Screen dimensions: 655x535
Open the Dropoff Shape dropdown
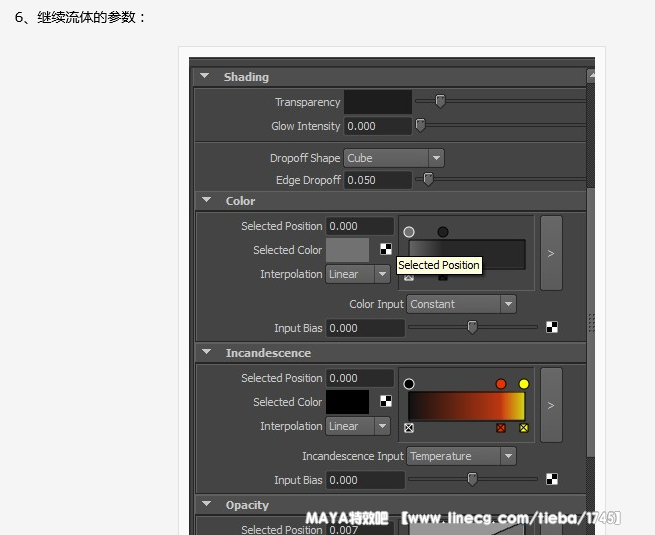pyautogui.click(x=394, y=158)
